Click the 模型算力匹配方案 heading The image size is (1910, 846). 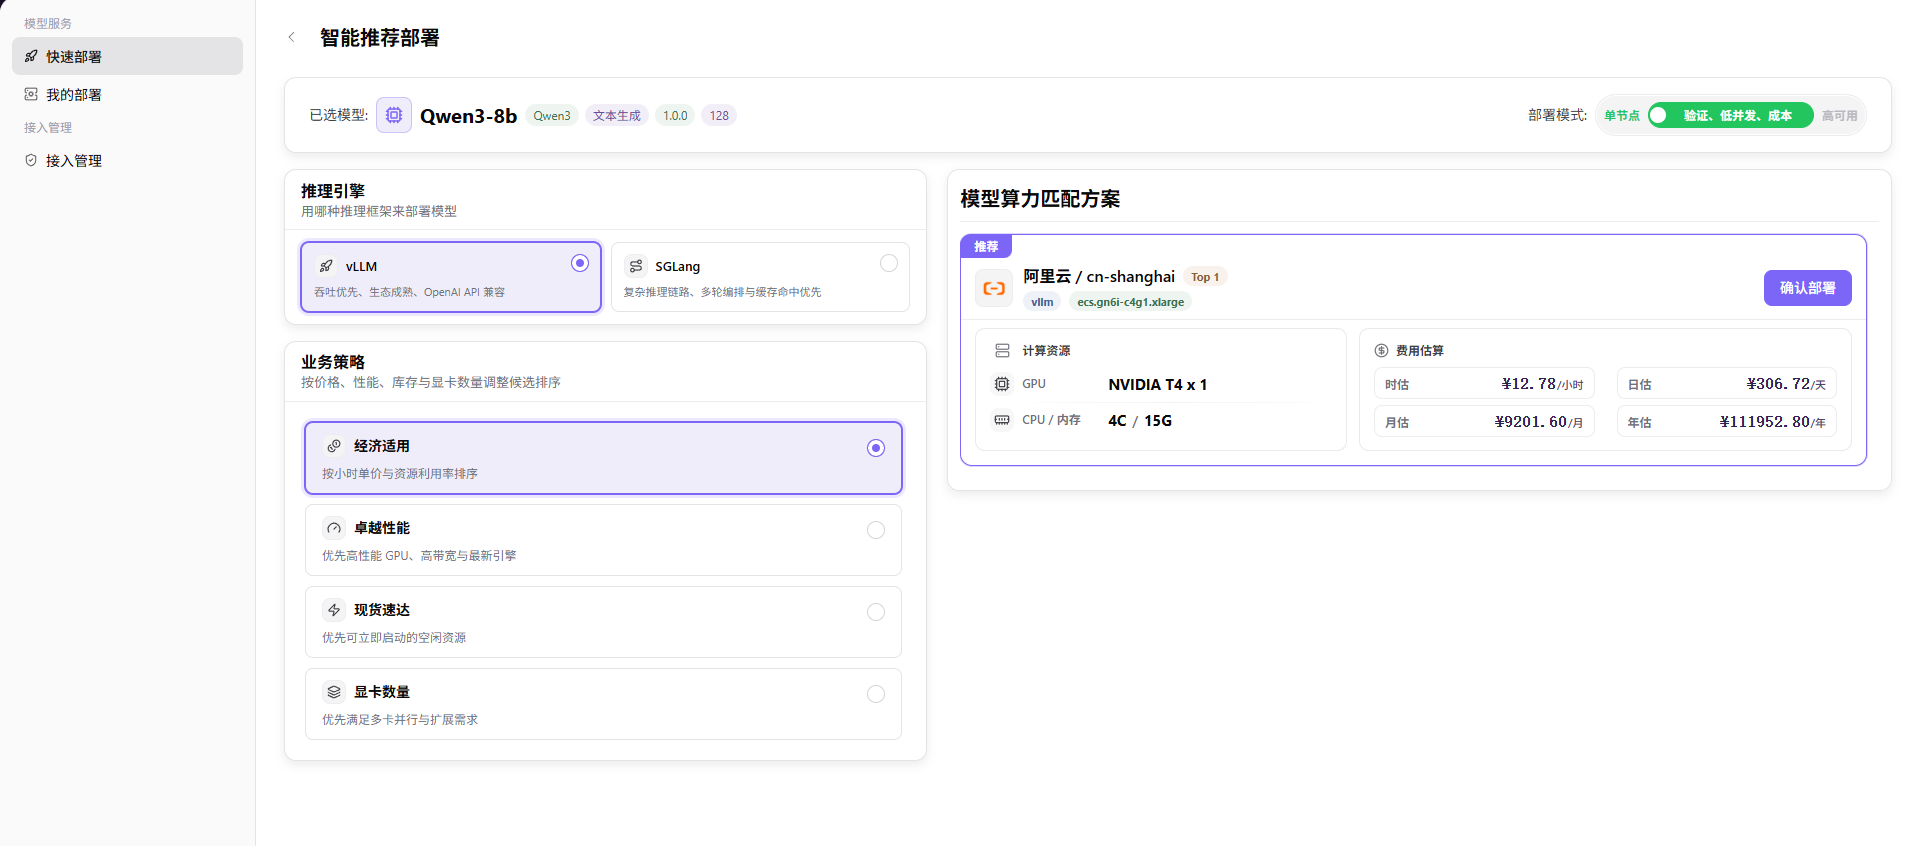tap(1040, 199)
